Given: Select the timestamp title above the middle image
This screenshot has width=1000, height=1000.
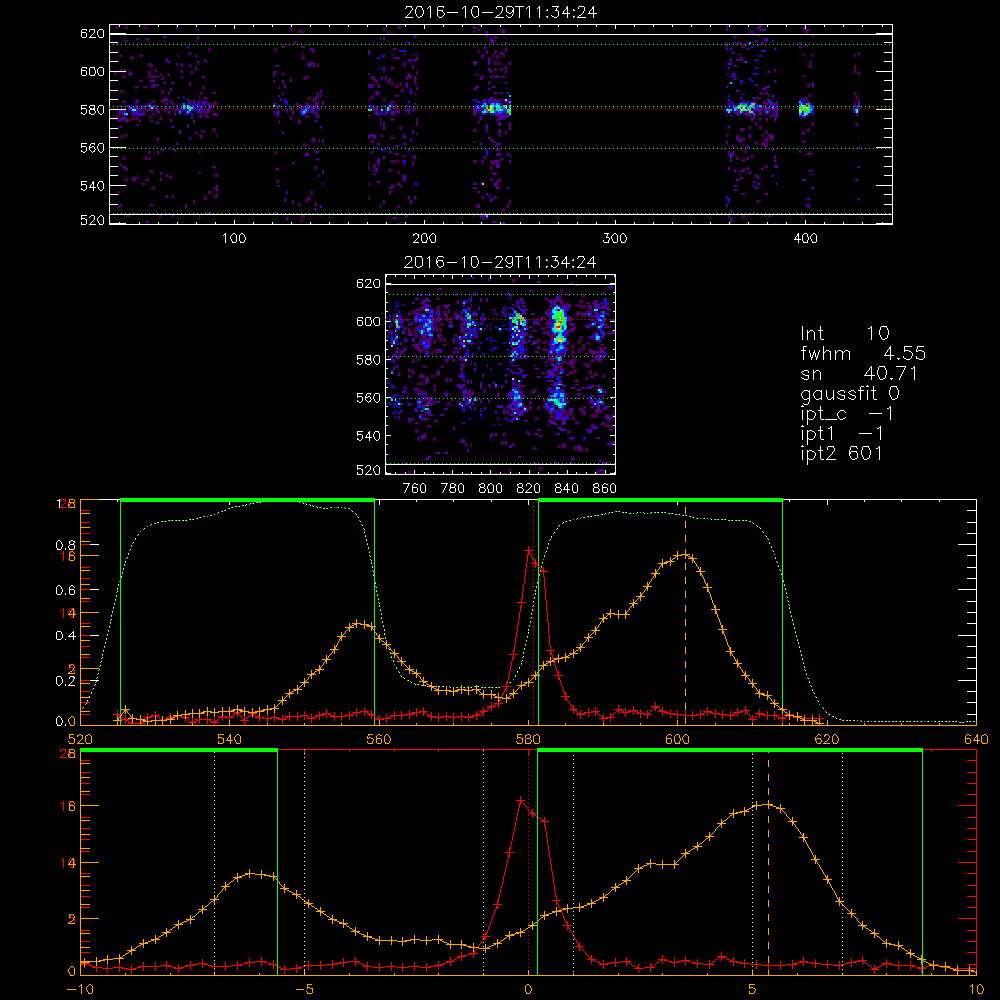Looking at the screenshot, I should (x=500, y=262).
